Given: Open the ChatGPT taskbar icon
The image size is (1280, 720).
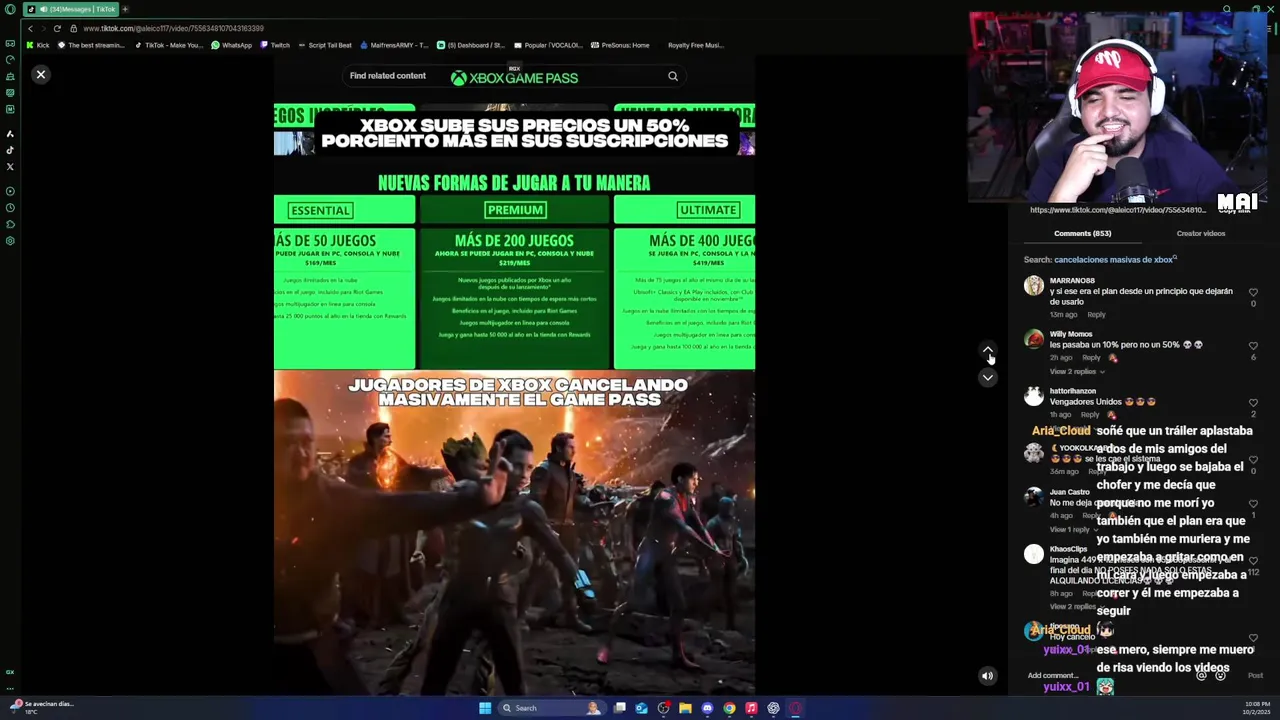Looking at the screenshot, I should pos(773,708).
